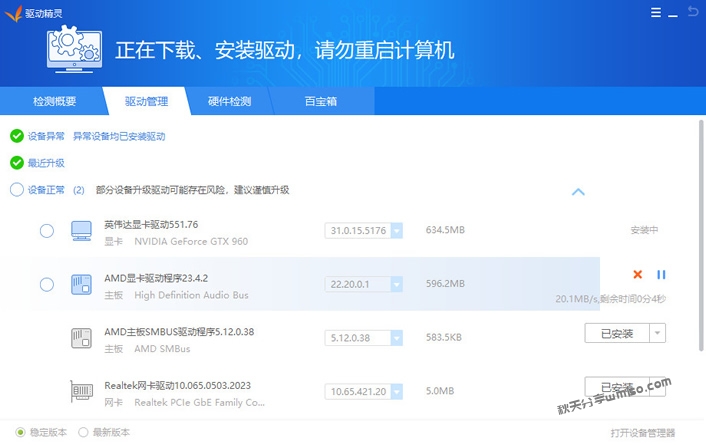Minimize the 驱动精灵 window

click(x=673, y=16)
